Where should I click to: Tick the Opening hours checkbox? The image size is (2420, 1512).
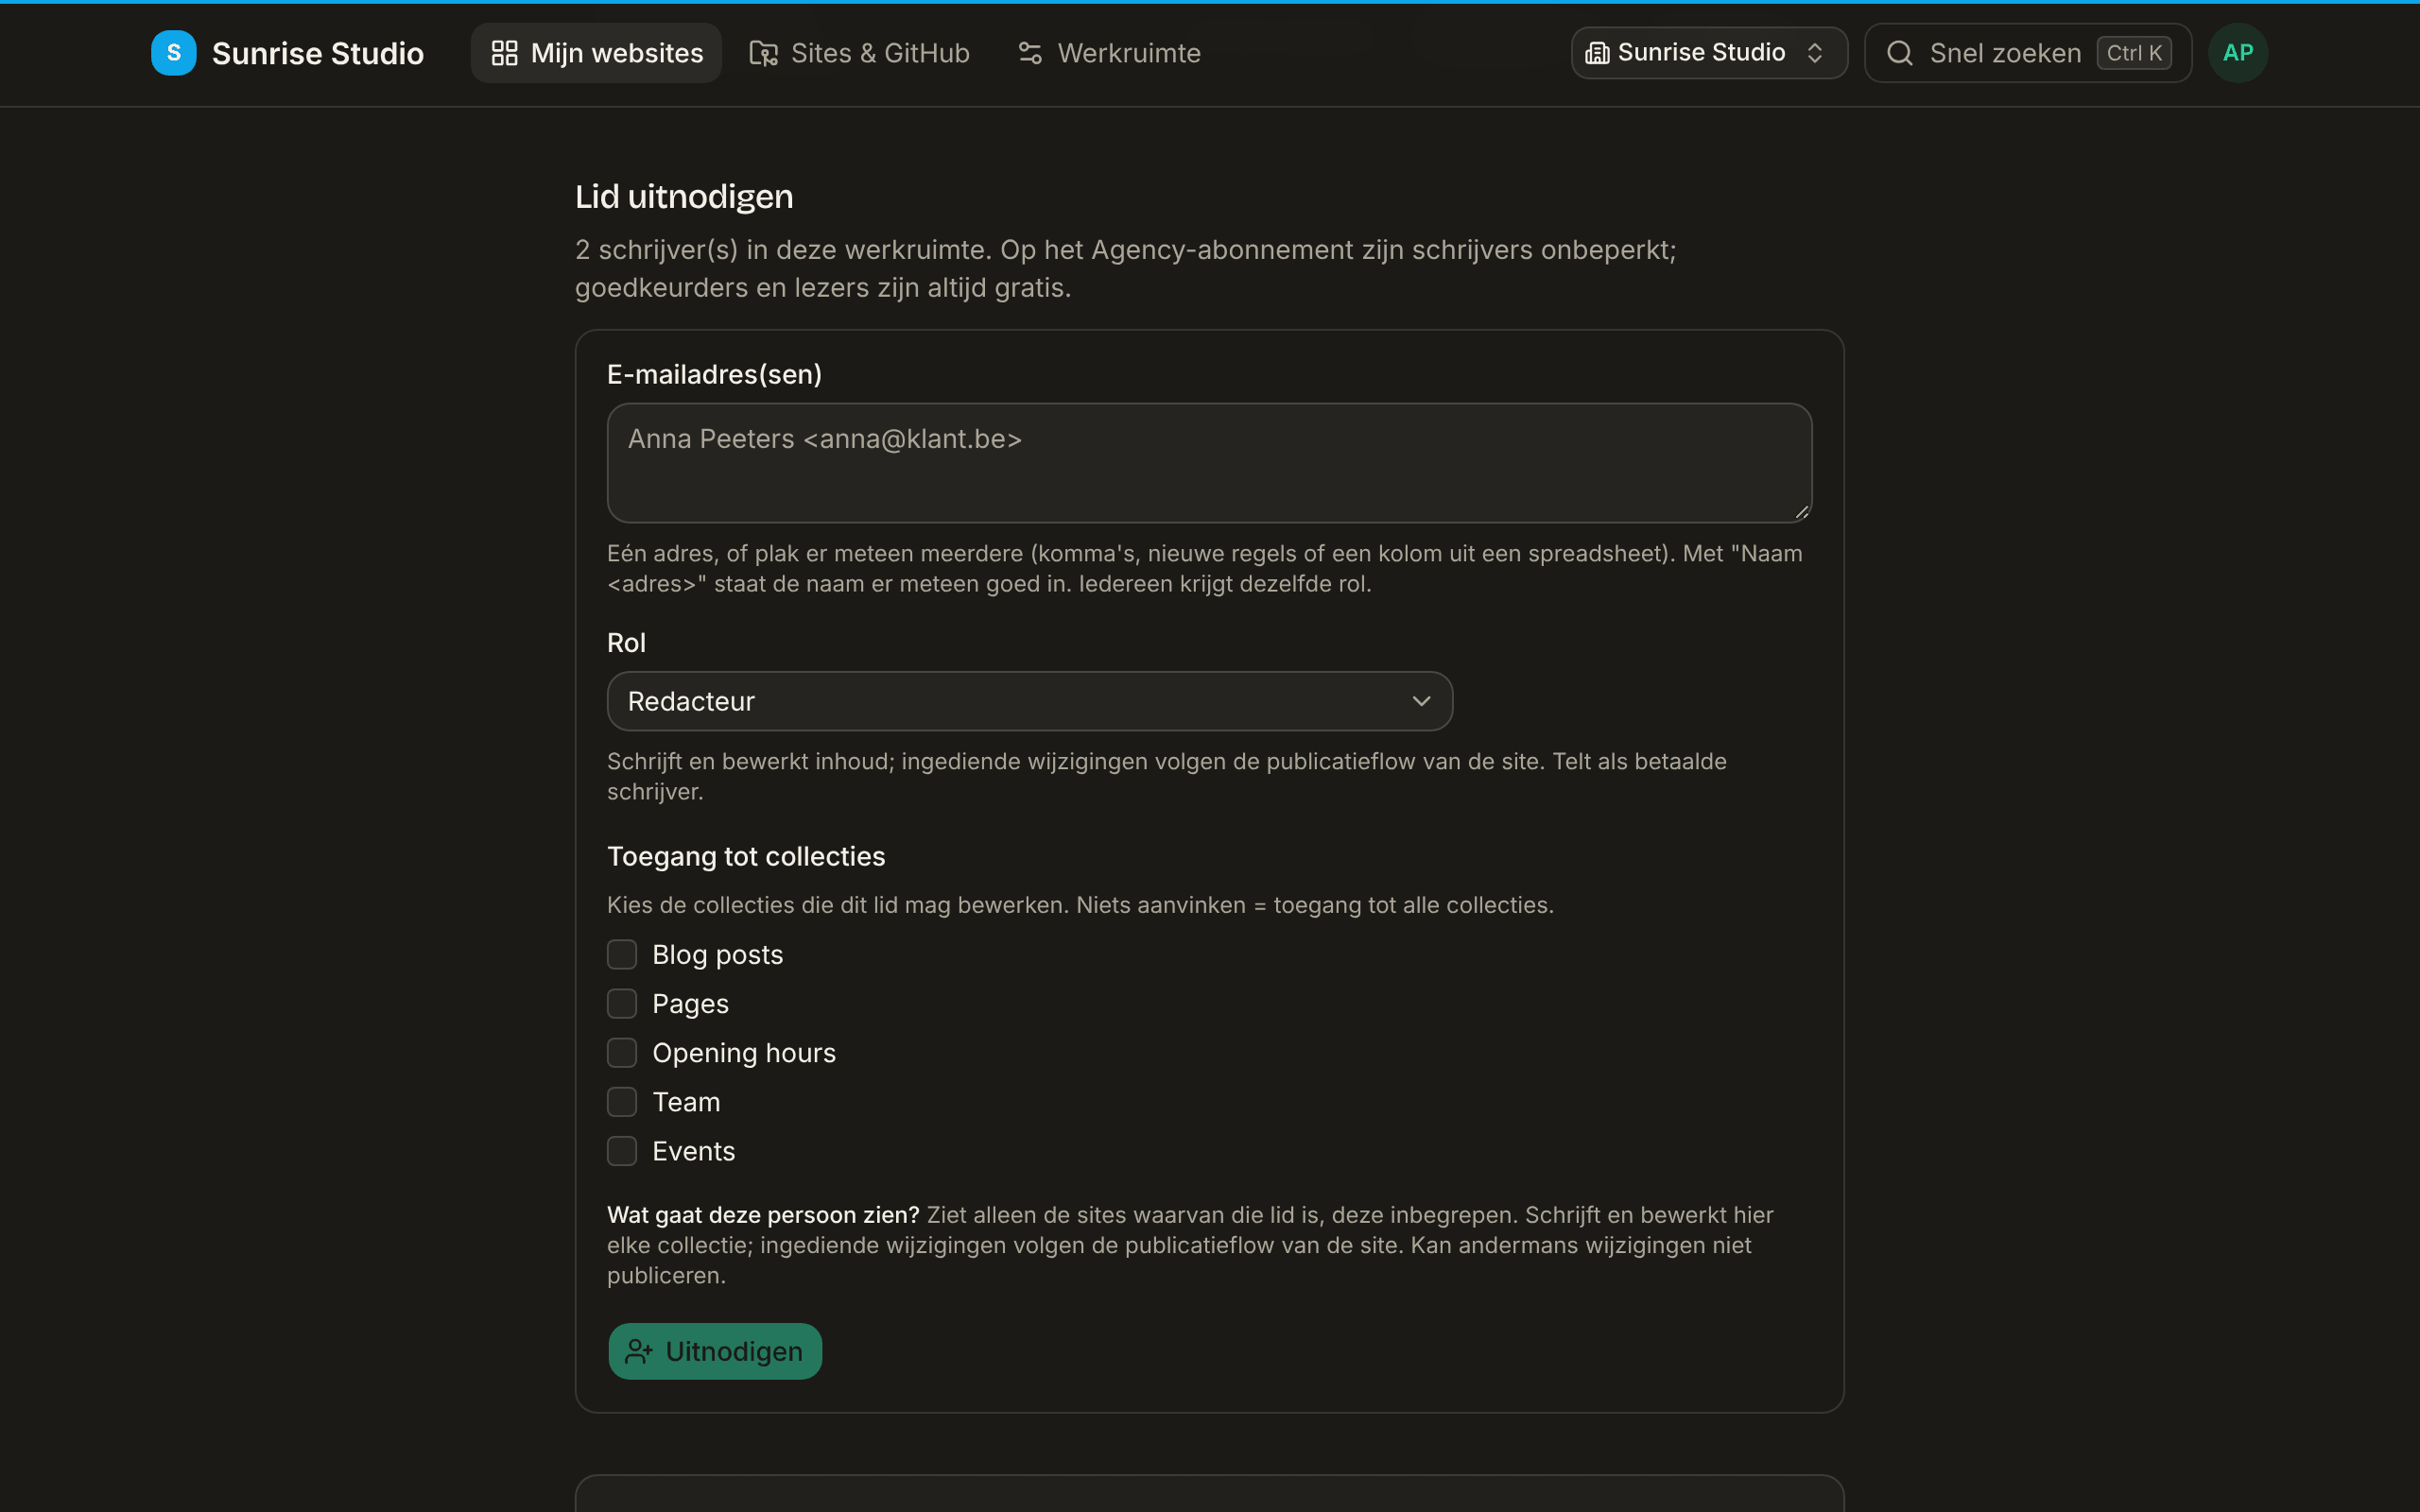click(x=622, y=1053)
